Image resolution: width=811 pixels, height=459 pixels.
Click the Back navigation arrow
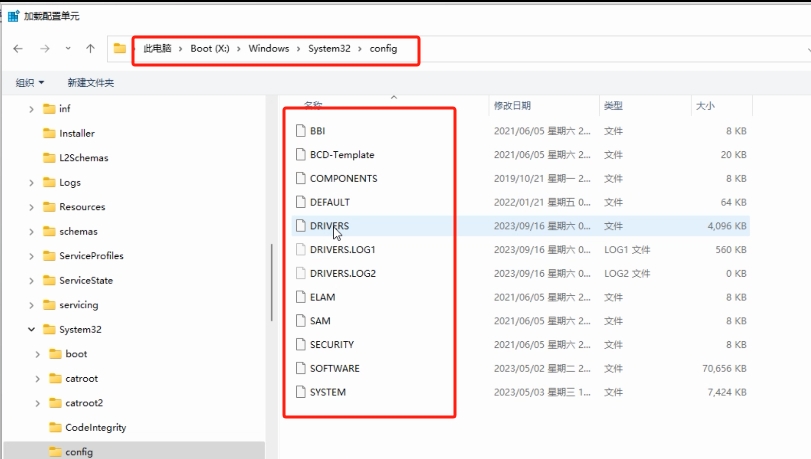click(x=18, y=49)
